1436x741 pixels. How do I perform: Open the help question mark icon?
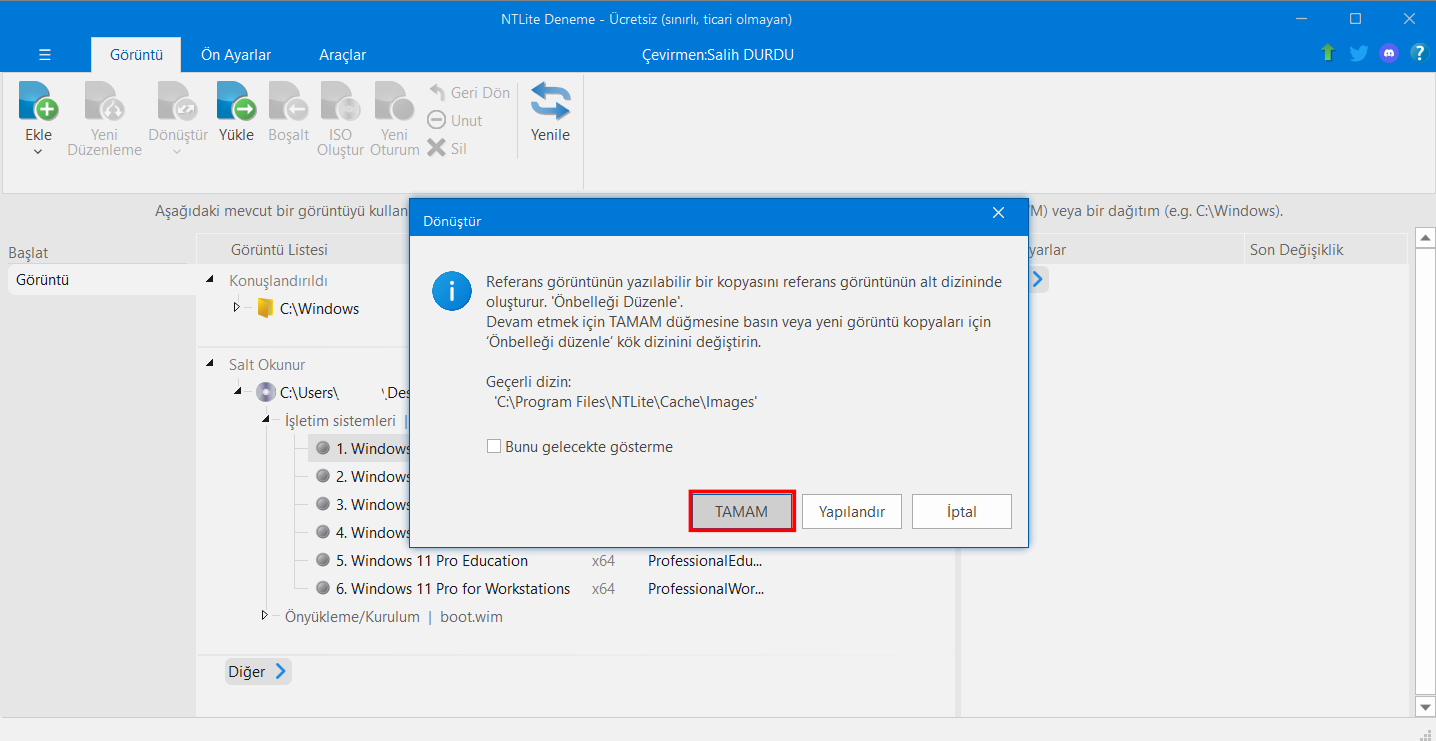point(1419,53)
